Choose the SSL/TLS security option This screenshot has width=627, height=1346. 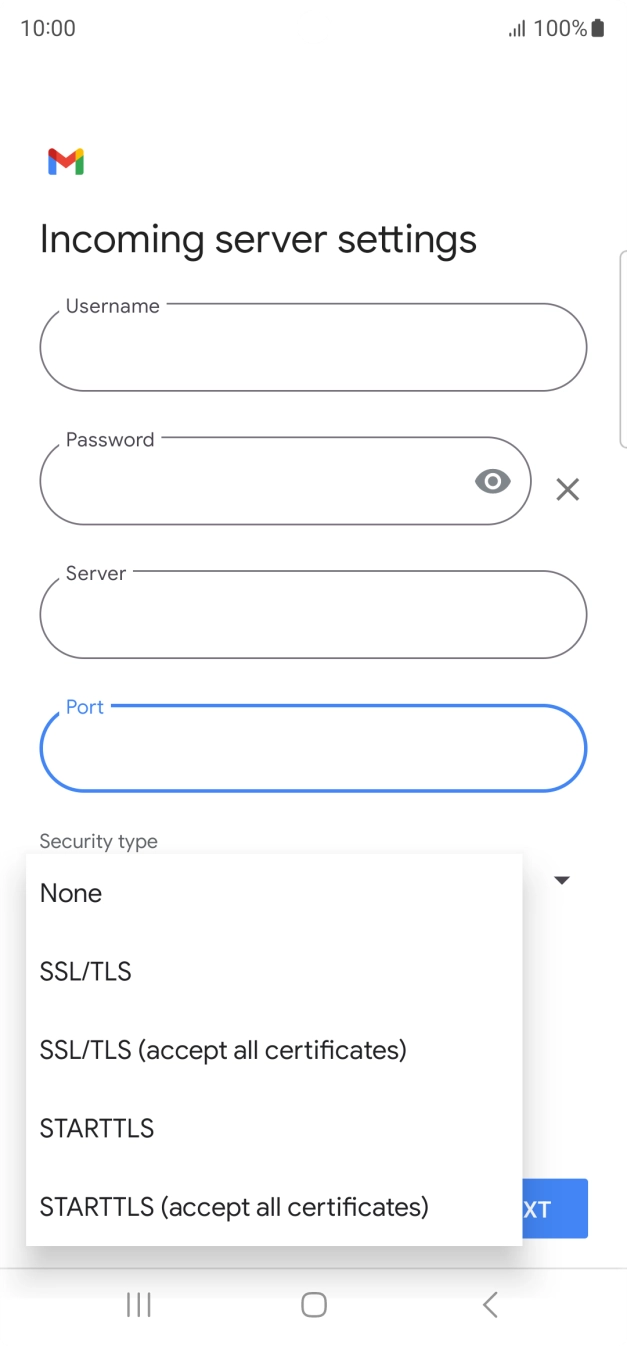(85, 971)
